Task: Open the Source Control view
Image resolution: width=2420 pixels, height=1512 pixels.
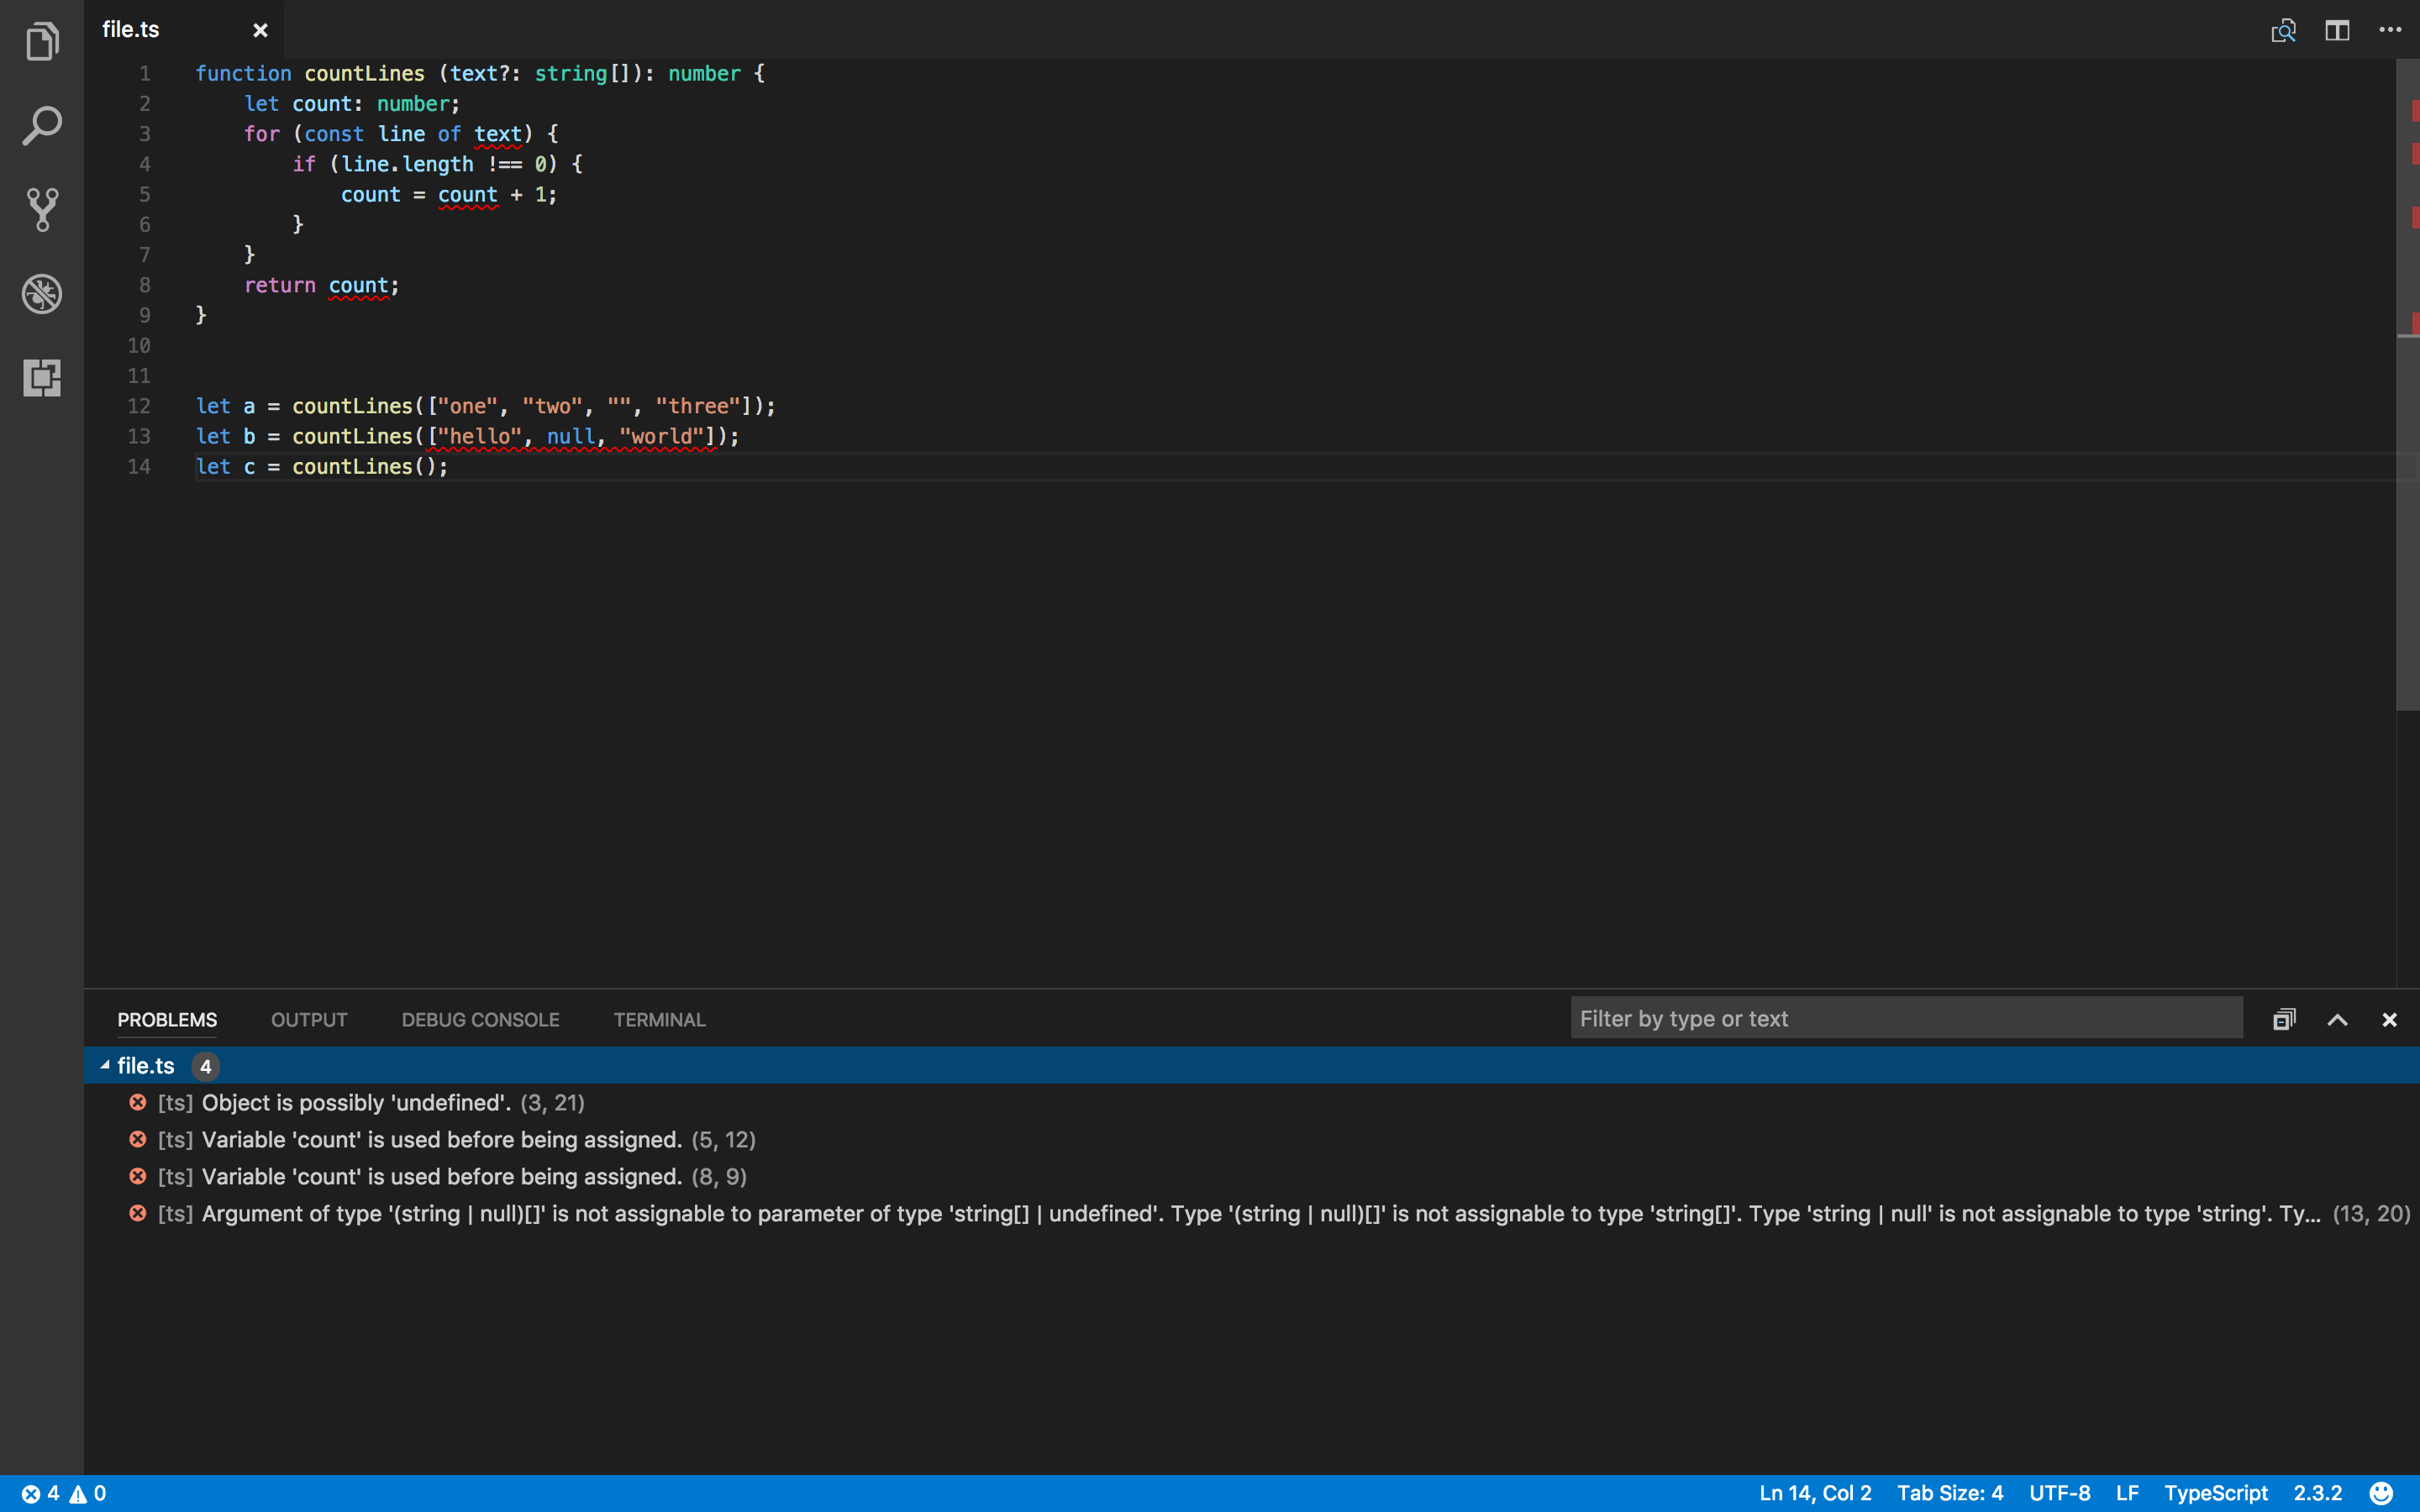Action: click(x=42, y=210)
